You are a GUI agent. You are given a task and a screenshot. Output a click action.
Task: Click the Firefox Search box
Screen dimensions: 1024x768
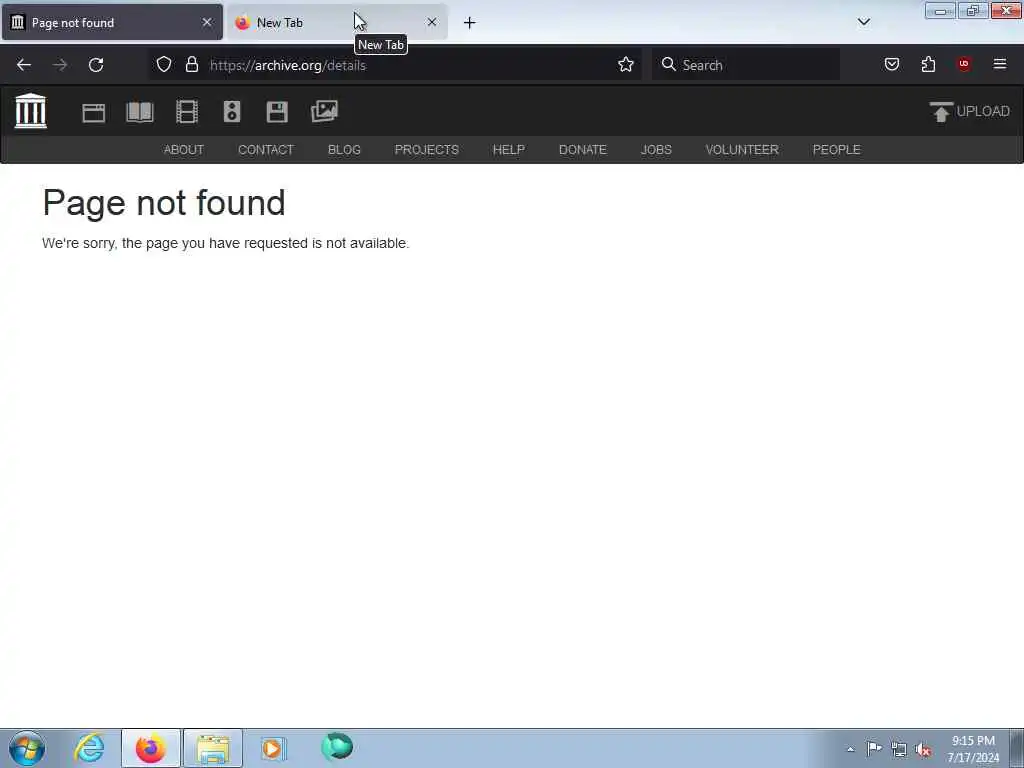click(x=746, y=65)
